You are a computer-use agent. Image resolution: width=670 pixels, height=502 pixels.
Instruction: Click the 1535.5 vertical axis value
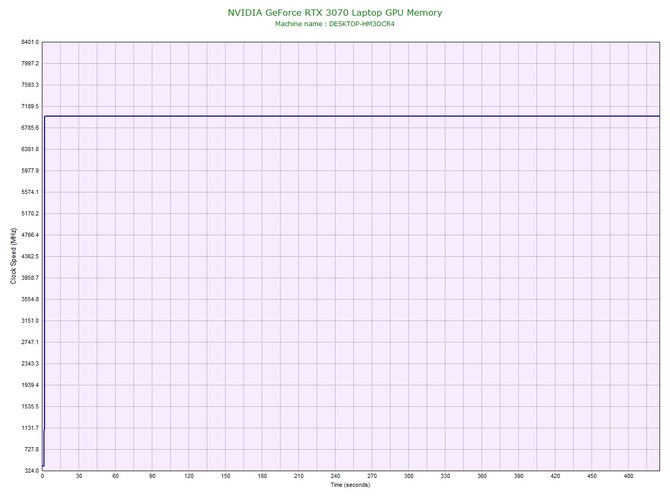tap(30, 406)
